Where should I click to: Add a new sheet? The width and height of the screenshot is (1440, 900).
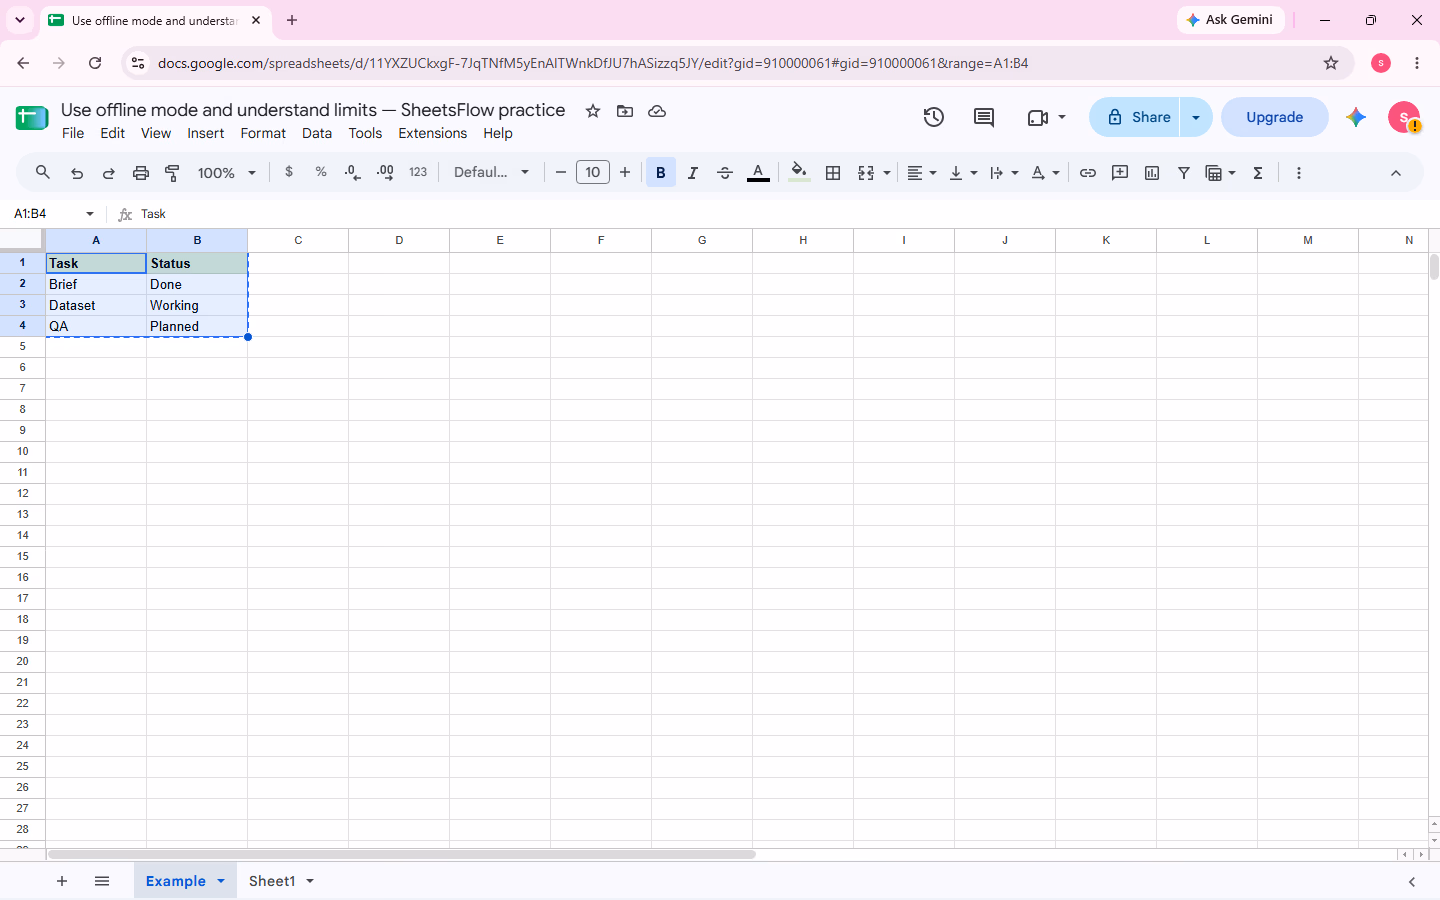pos(62,881)
